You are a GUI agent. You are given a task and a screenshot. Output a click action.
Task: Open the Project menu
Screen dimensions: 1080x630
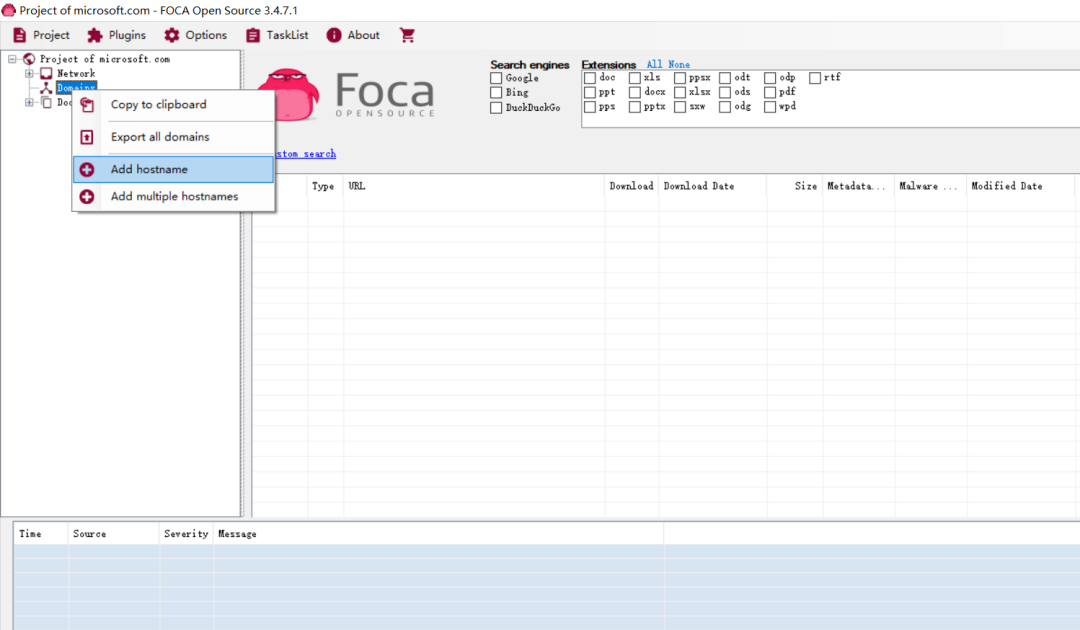41,35
